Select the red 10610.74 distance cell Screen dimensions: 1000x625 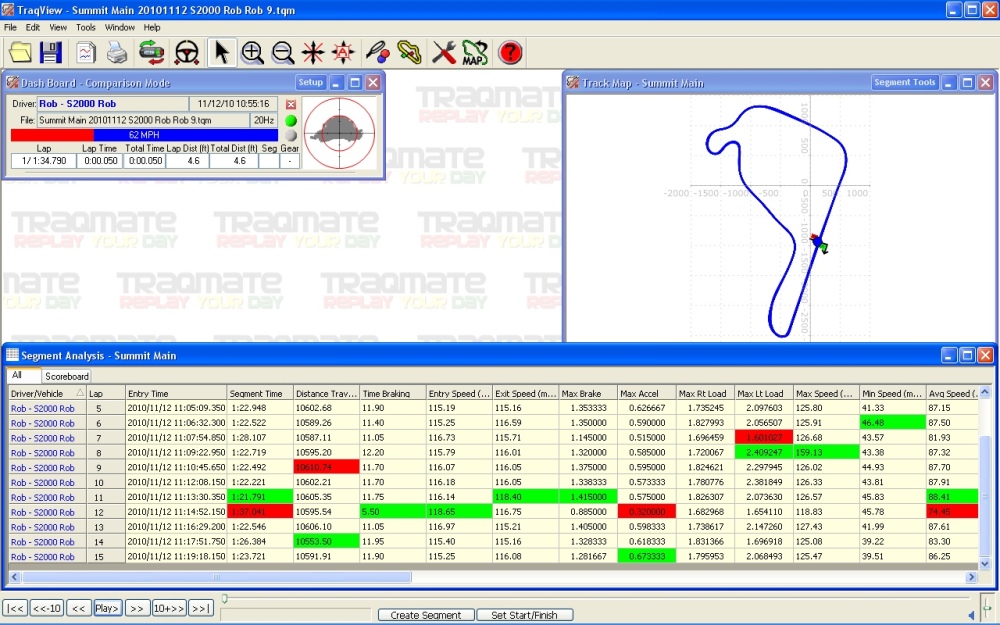[327, 467]
